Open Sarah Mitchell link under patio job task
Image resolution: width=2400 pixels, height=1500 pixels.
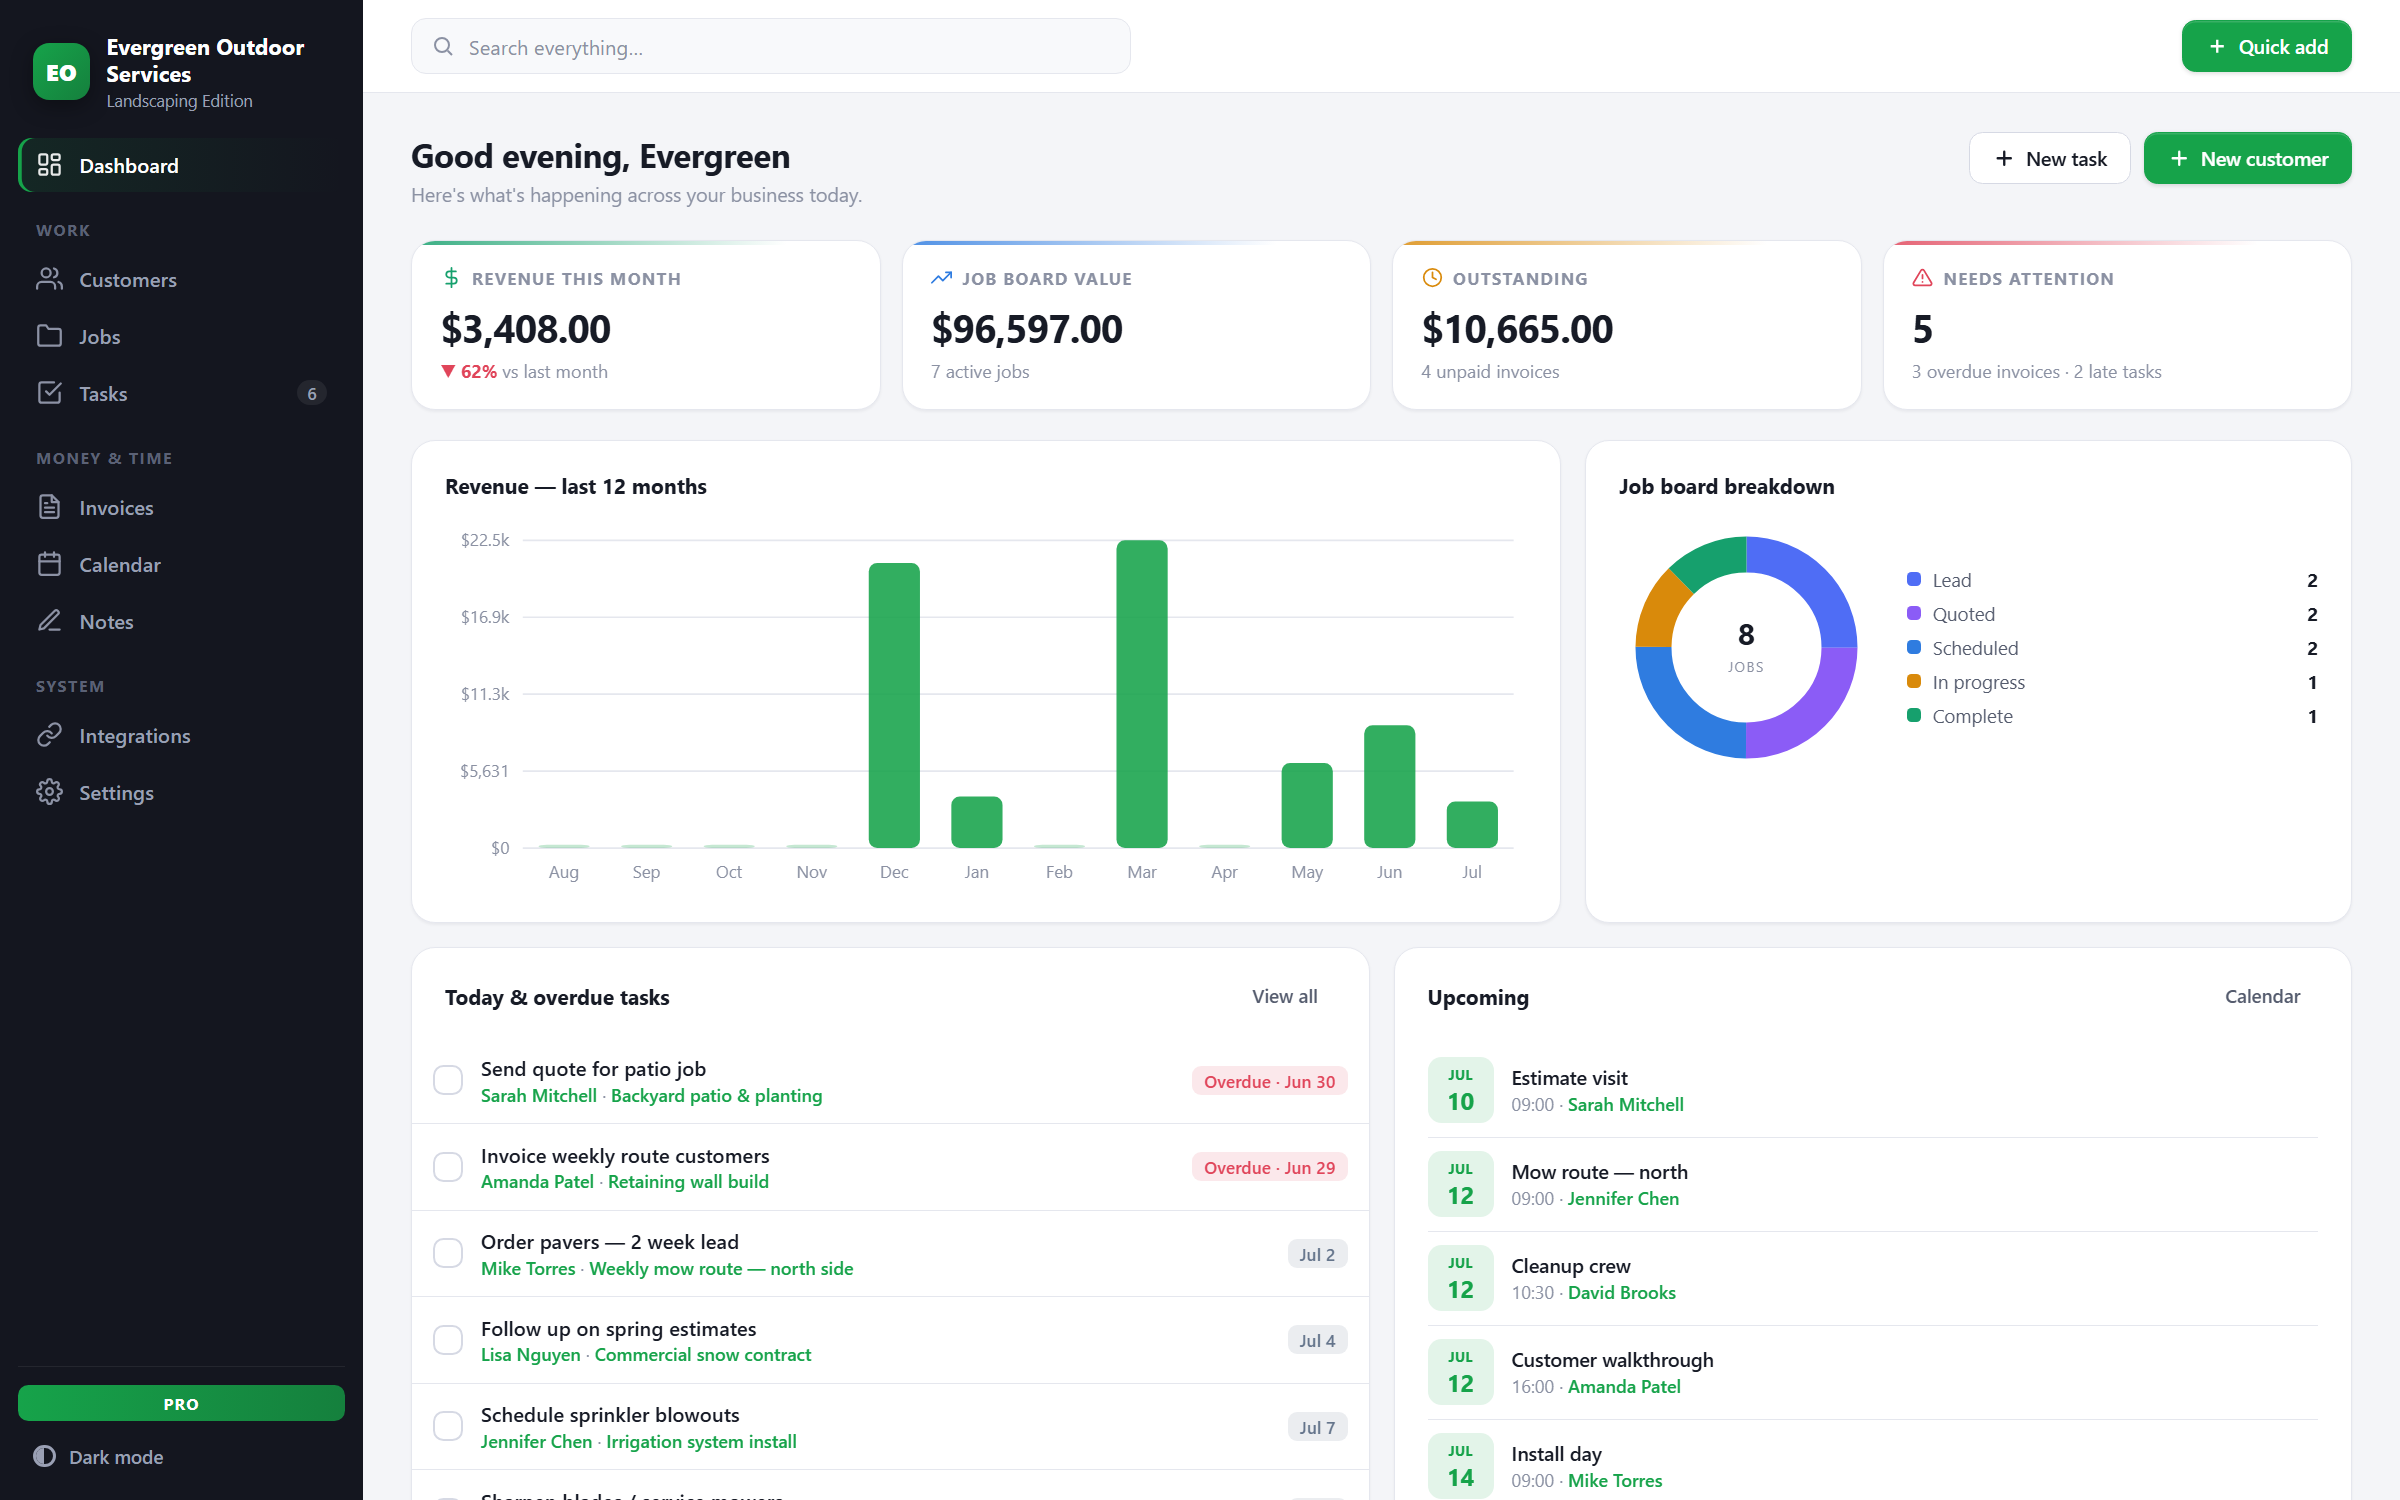coord(538,1095)
